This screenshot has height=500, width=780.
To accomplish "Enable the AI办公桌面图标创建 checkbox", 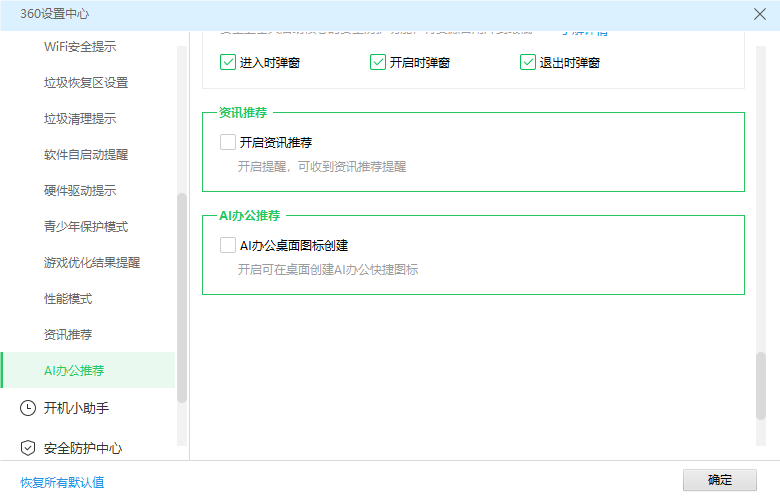I will pos(228,245).
